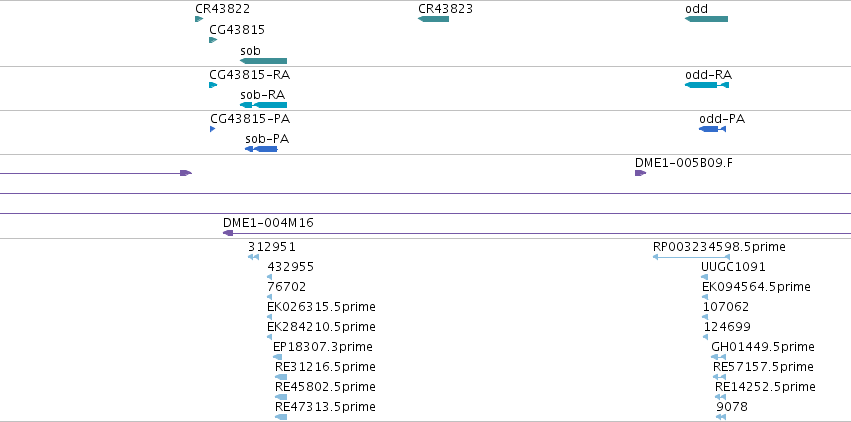This screenshot has width=851, height=422.
Task: Select the EK094564.5prime EST glyph
Action: 705,297
